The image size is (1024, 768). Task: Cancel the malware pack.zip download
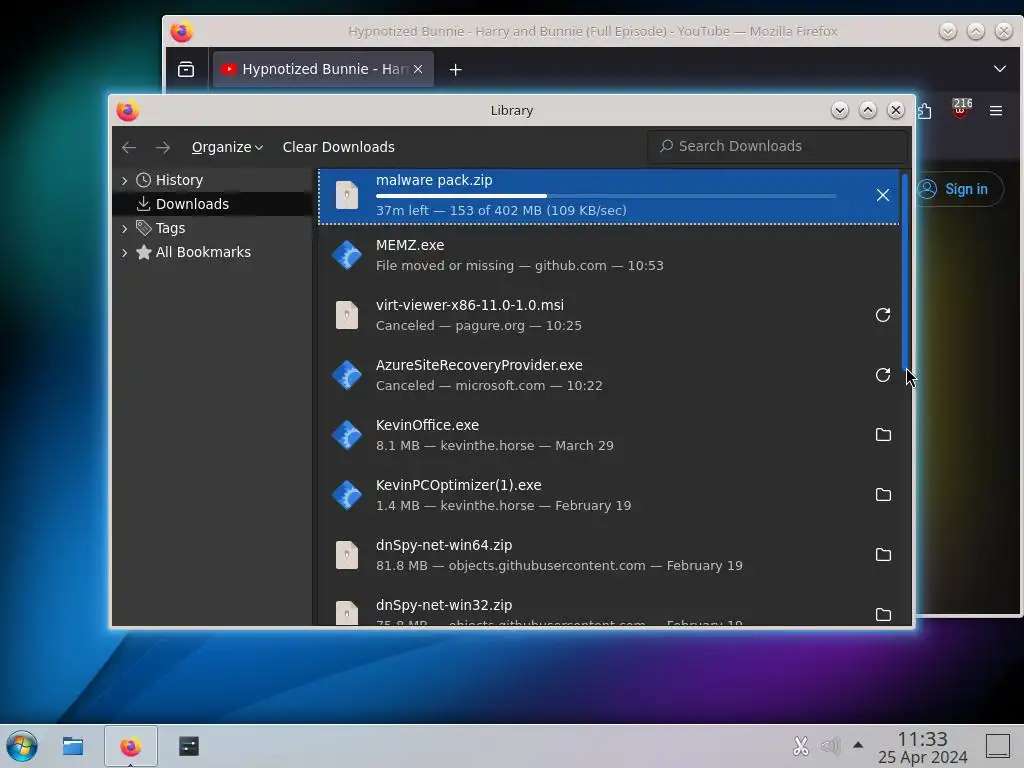882,195
